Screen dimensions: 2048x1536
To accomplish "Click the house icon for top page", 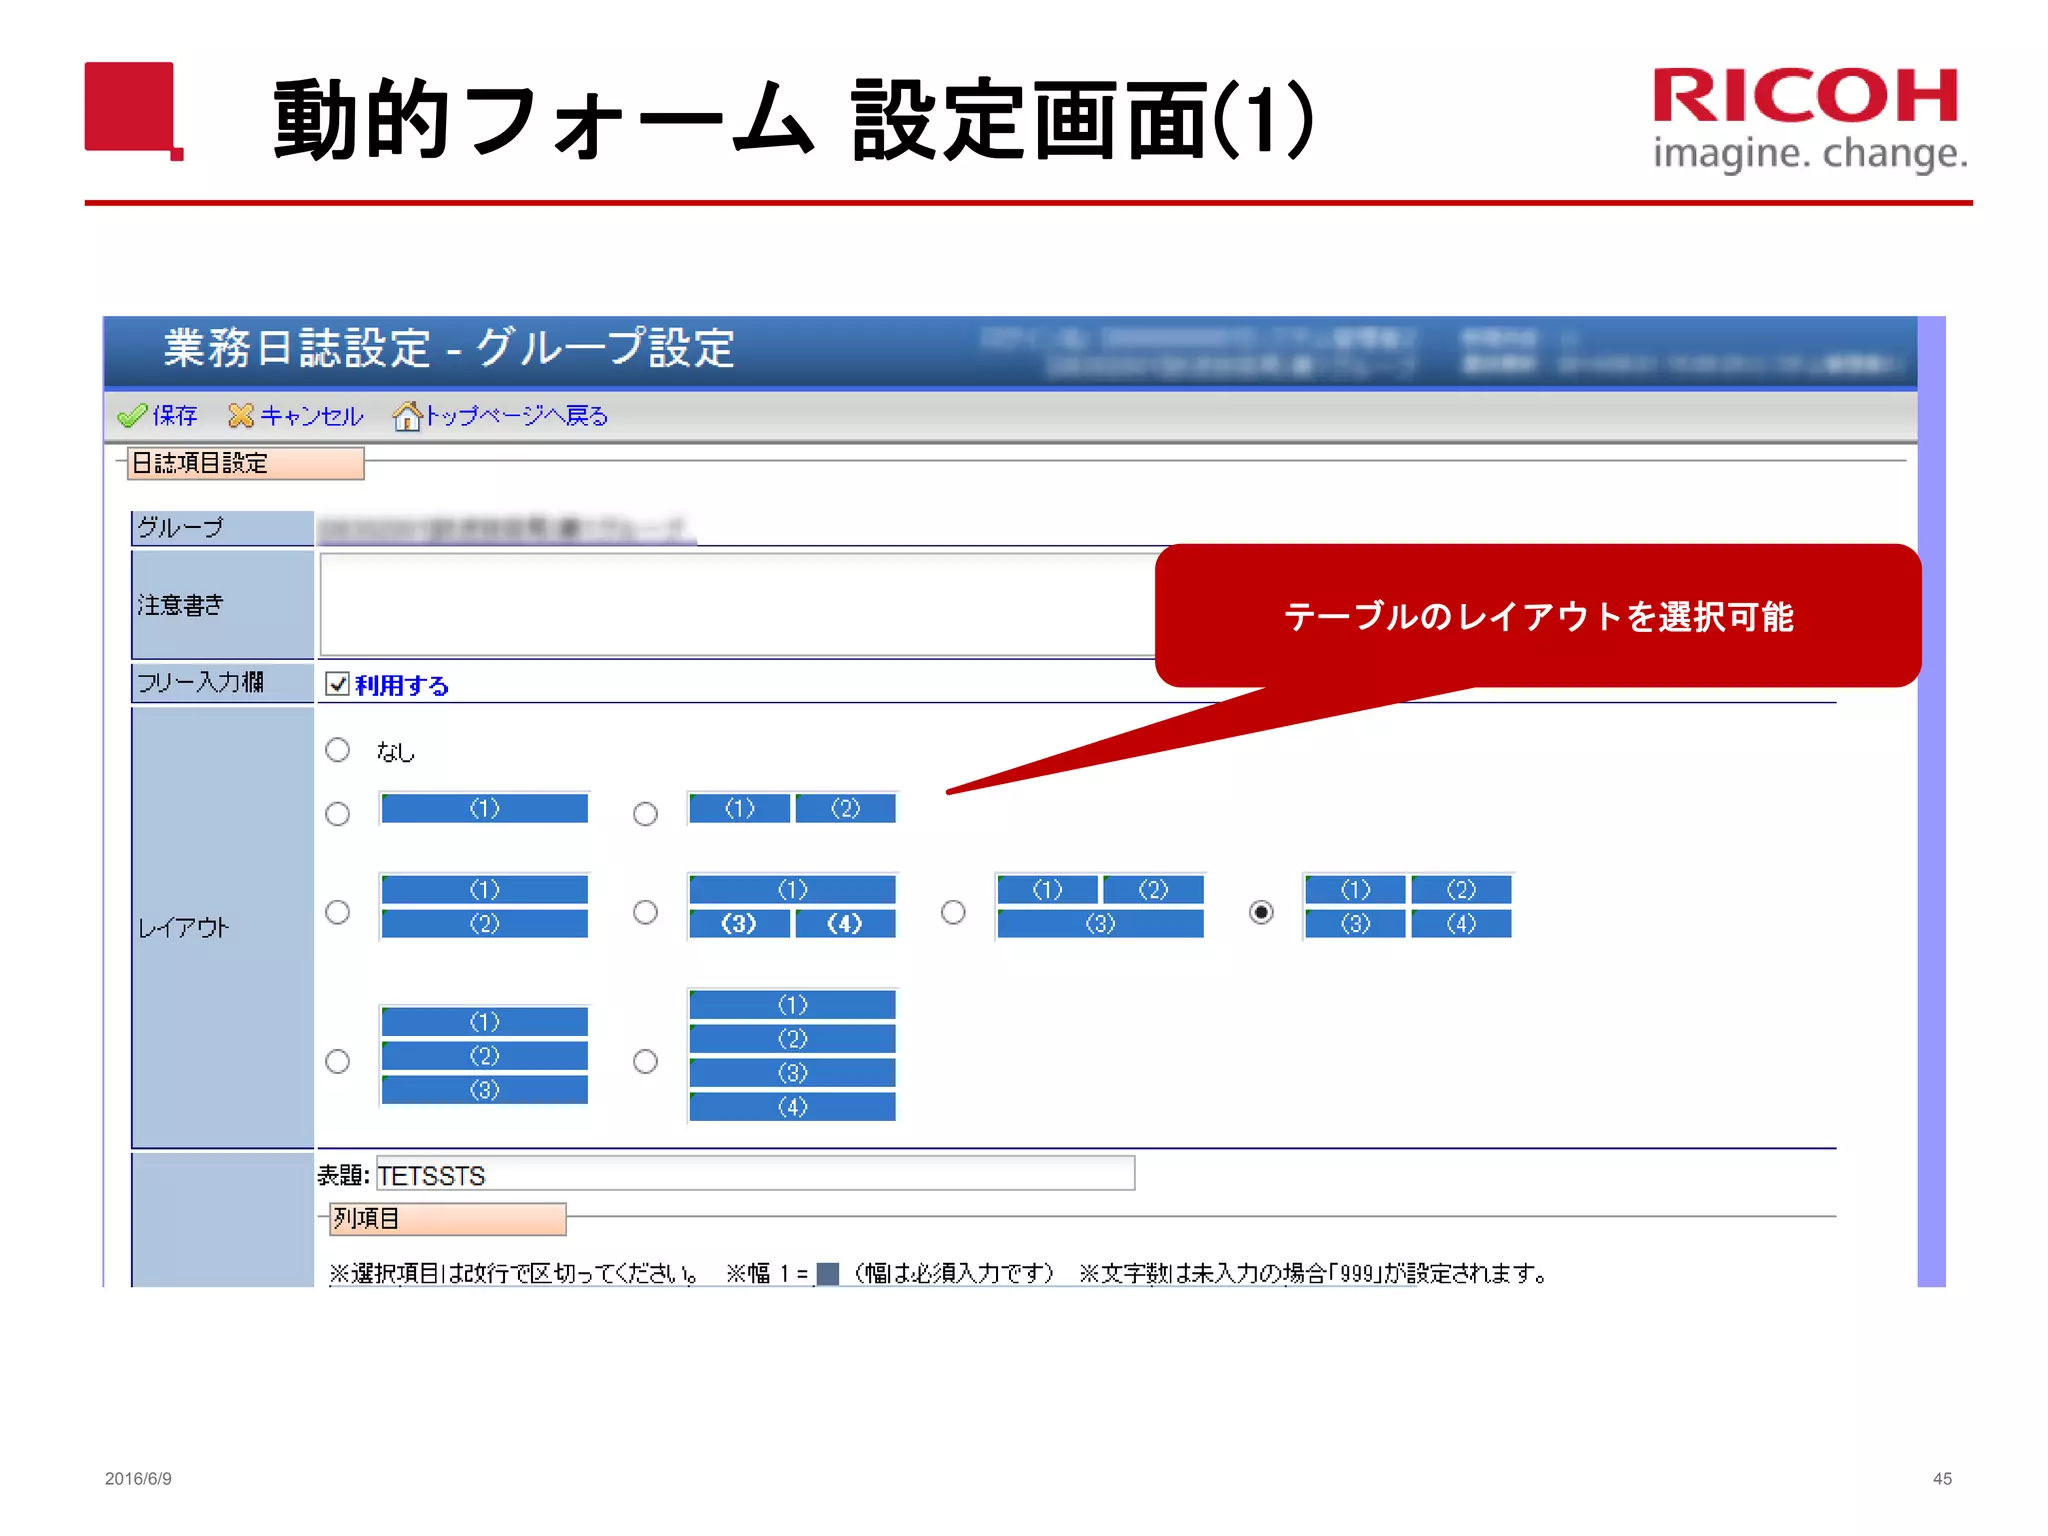I will 407,415.
